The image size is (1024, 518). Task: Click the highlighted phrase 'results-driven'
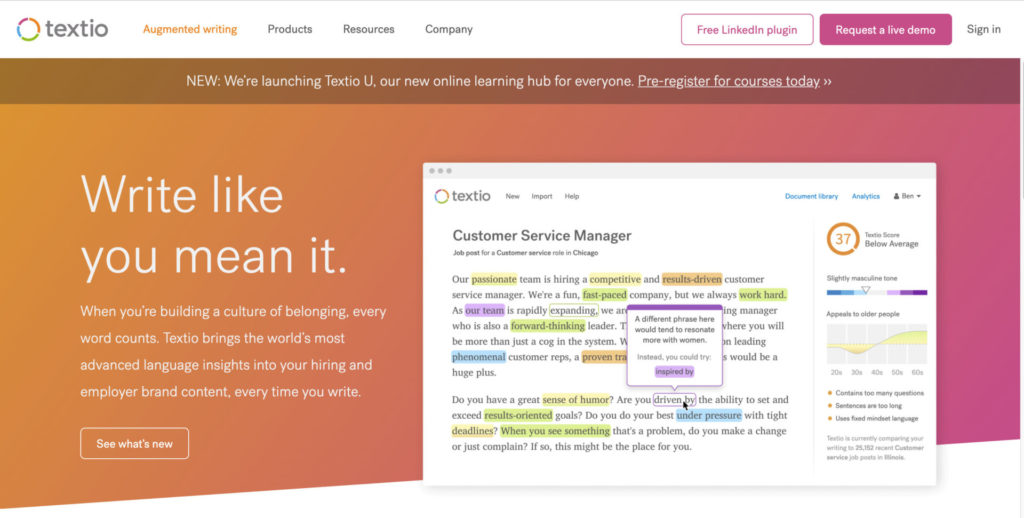(x=692, y=279)
